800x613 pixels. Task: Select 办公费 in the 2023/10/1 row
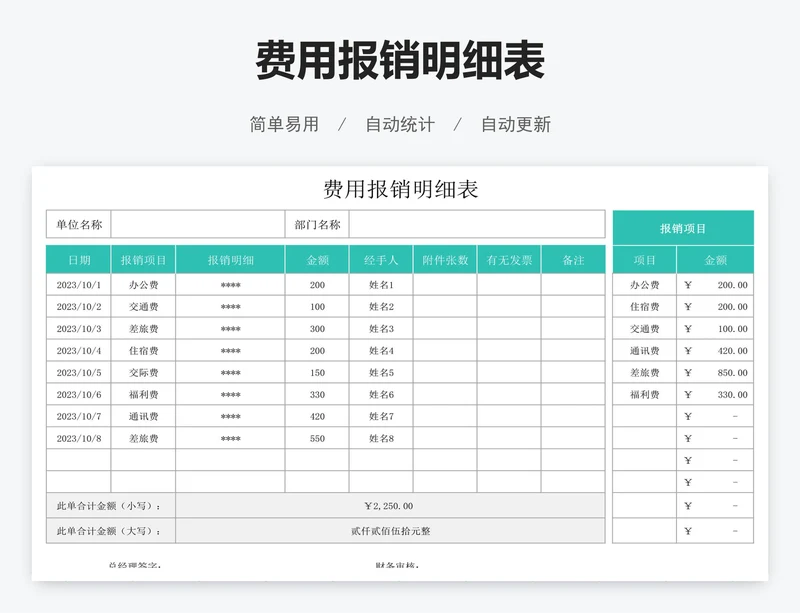(143, 285)
